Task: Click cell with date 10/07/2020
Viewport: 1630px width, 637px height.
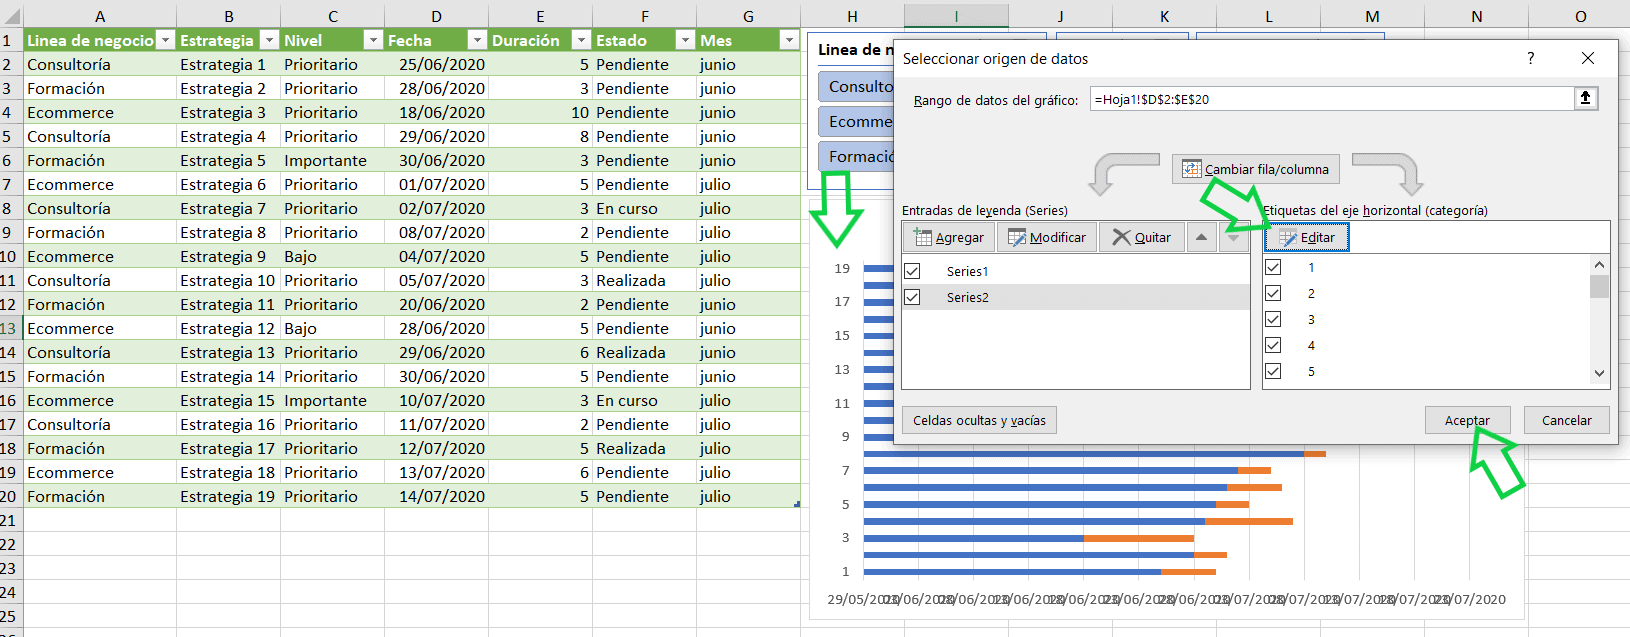Action: click(436, 400)
